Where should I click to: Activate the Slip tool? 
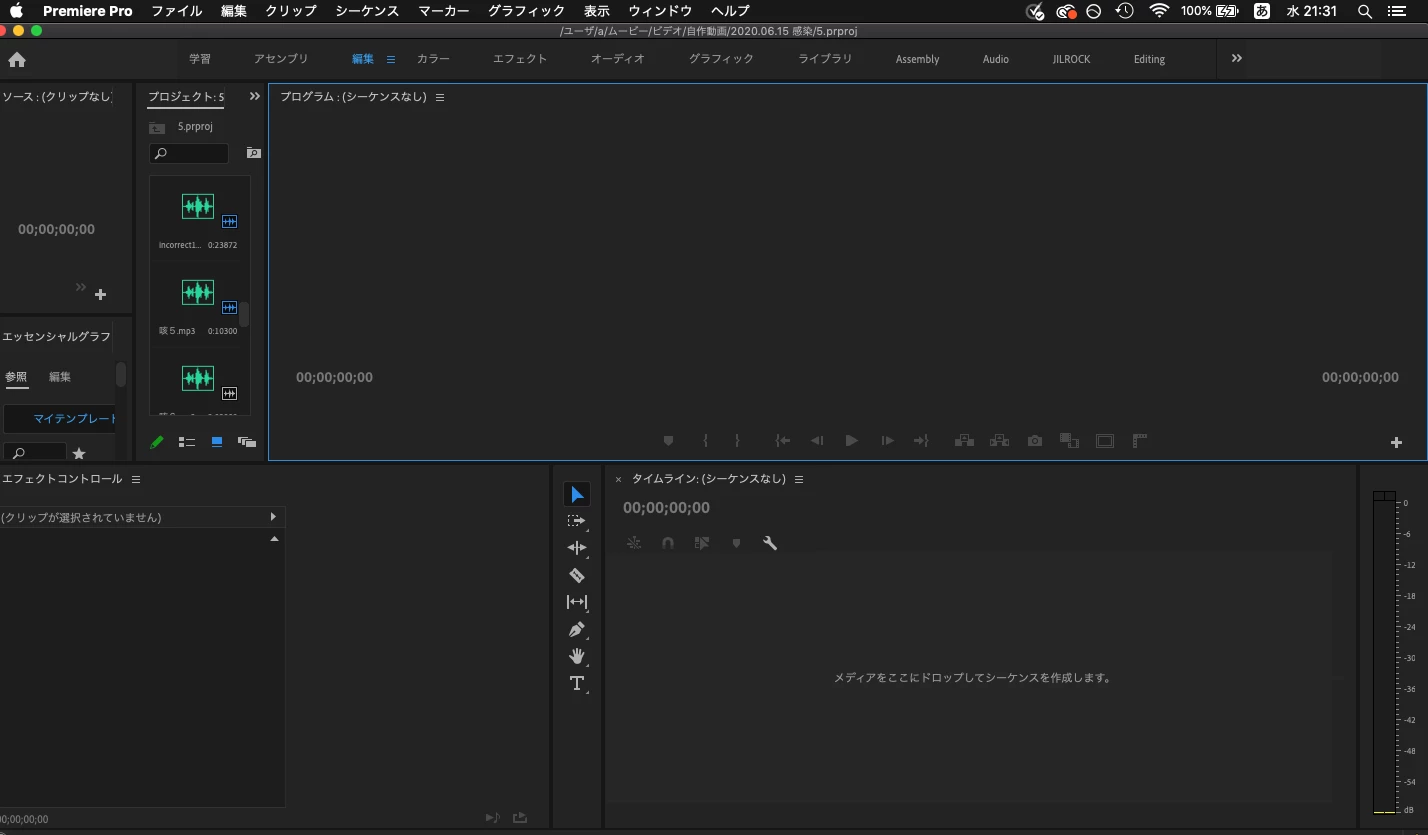pos(577,602)
